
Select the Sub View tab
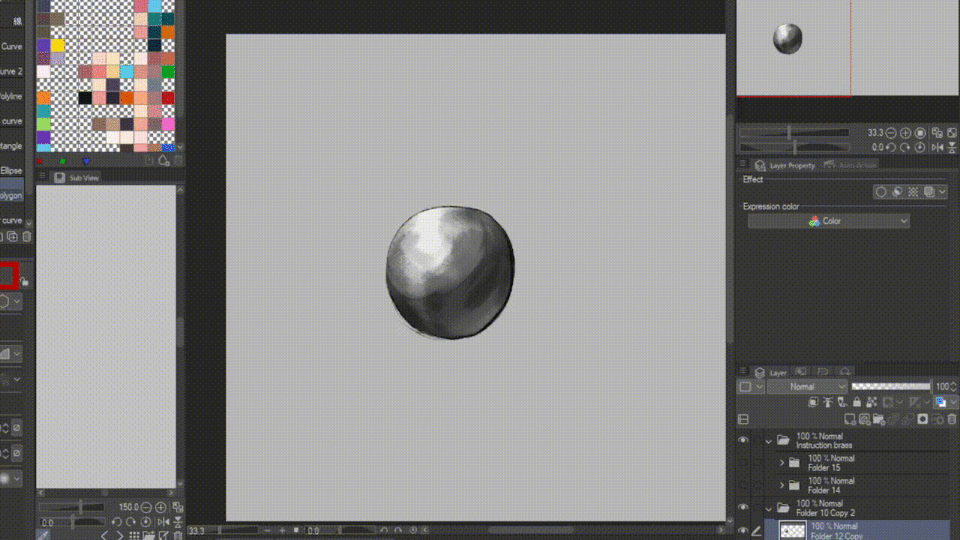[x=77, y=178]
